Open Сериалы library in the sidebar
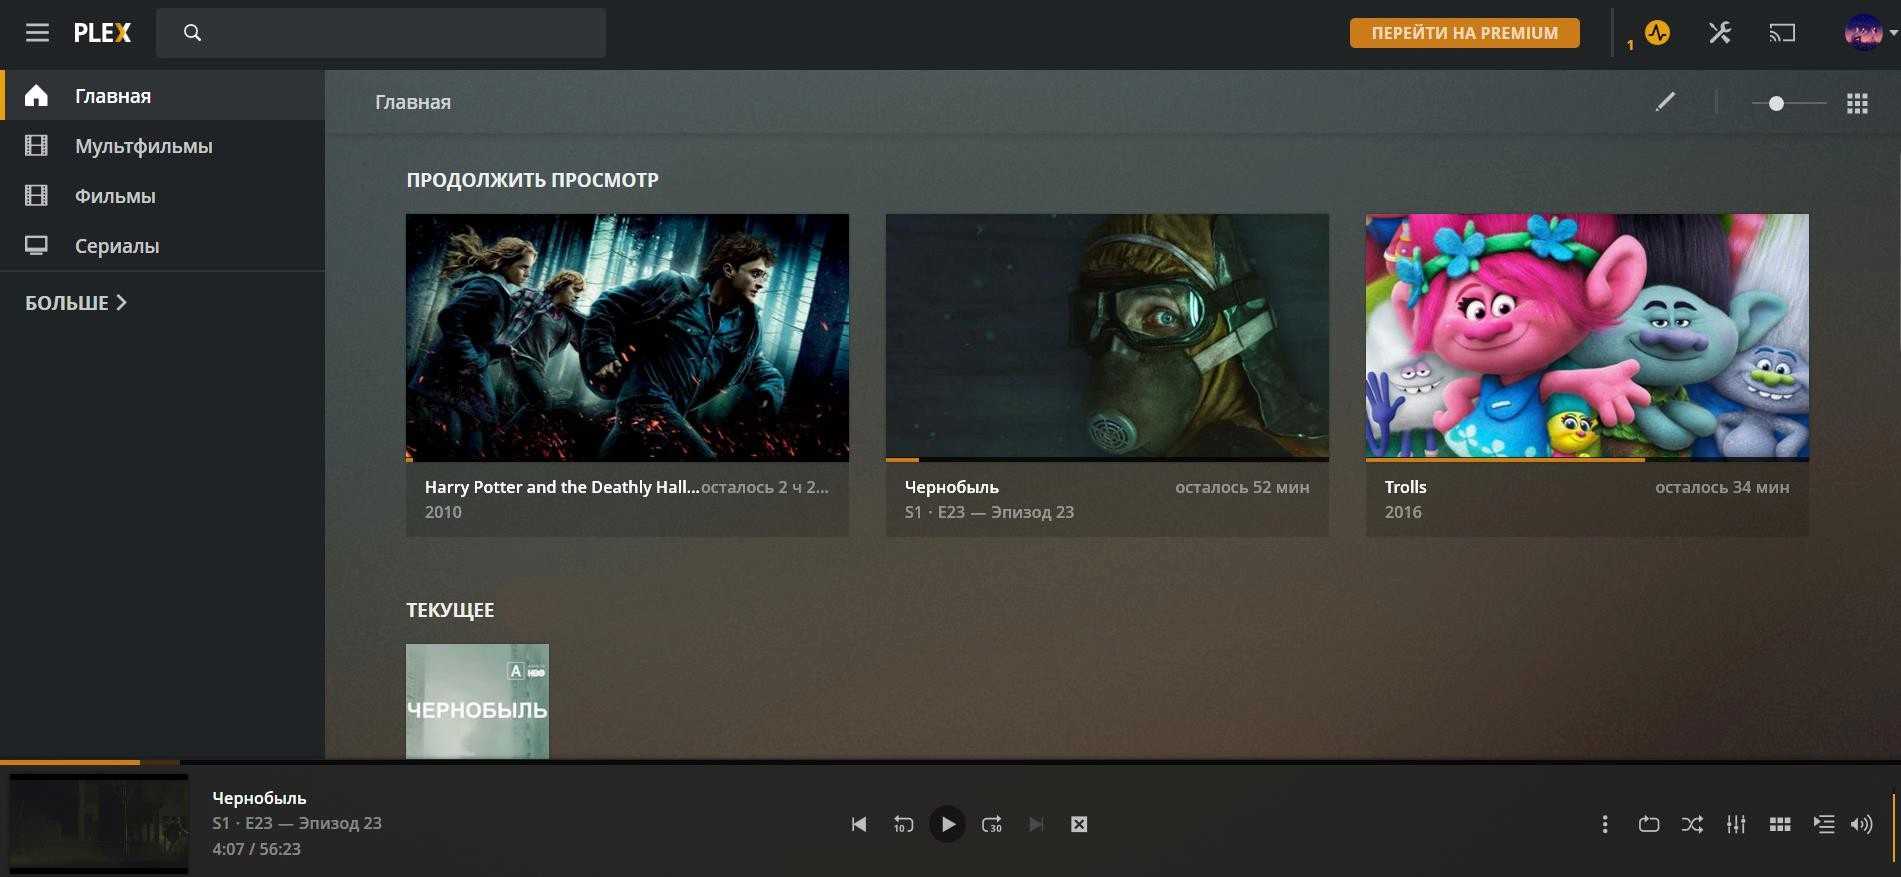1901x877 pixels. pyautogui.click(x=117, y=246)
